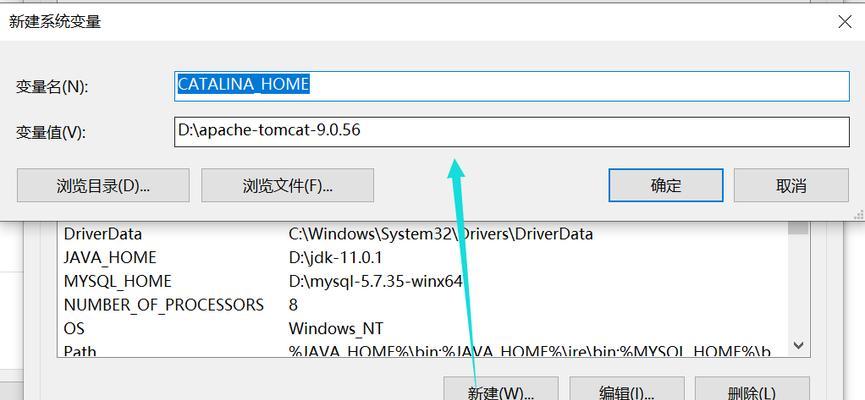Click 编辑(I)... in the system variables window
The width and height of the screenshot is (865, 400).
coord(627,389)
